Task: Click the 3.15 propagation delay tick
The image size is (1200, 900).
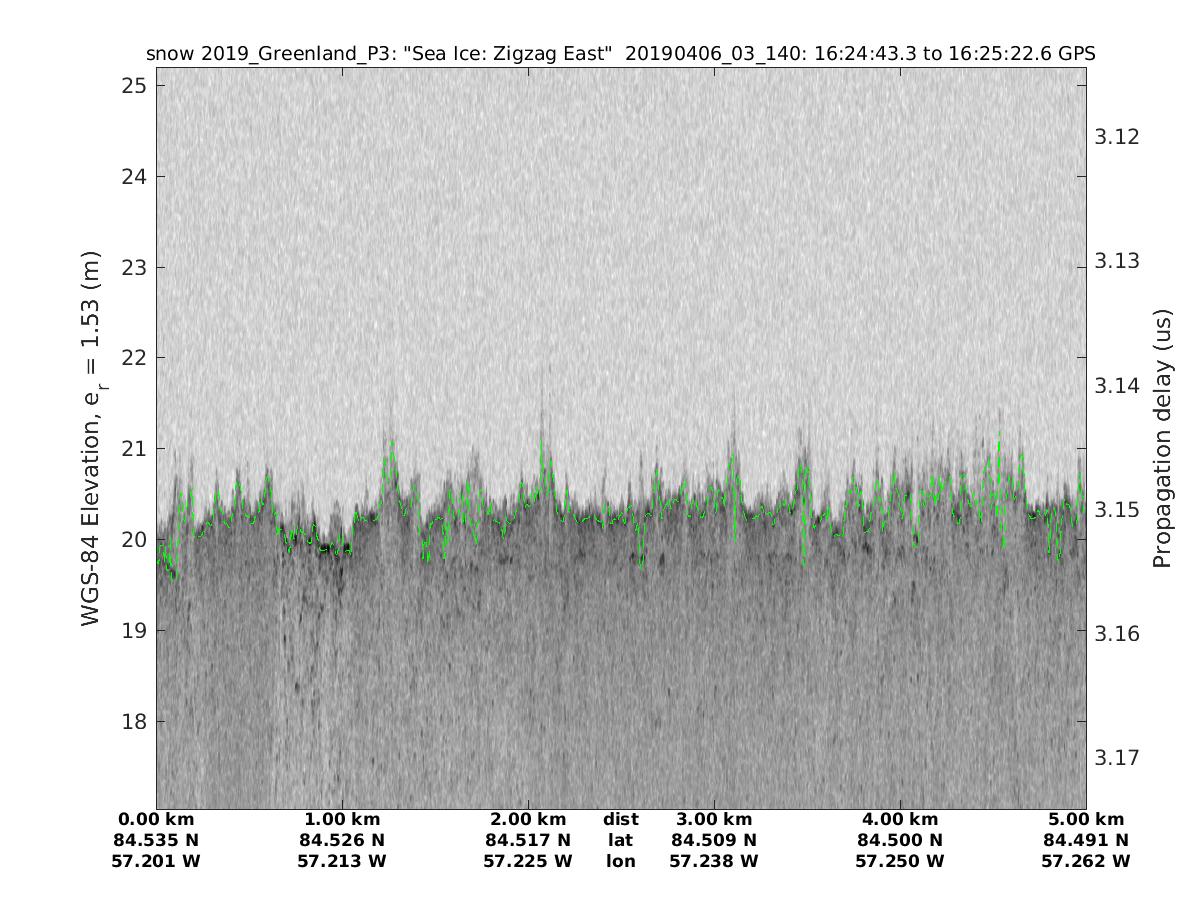Action: pyautogui.click(x=1119, y=510)
